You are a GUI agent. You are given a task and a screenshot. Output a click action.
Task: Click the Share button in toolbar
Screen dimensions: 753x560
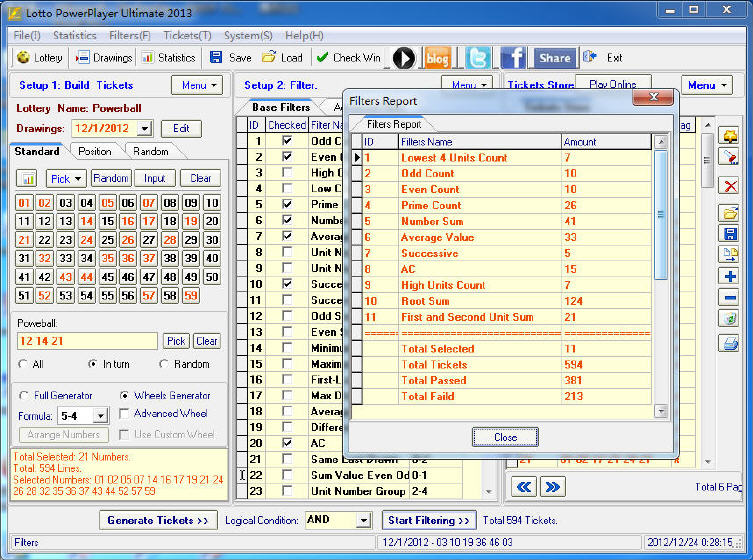(x=555, y=58)
